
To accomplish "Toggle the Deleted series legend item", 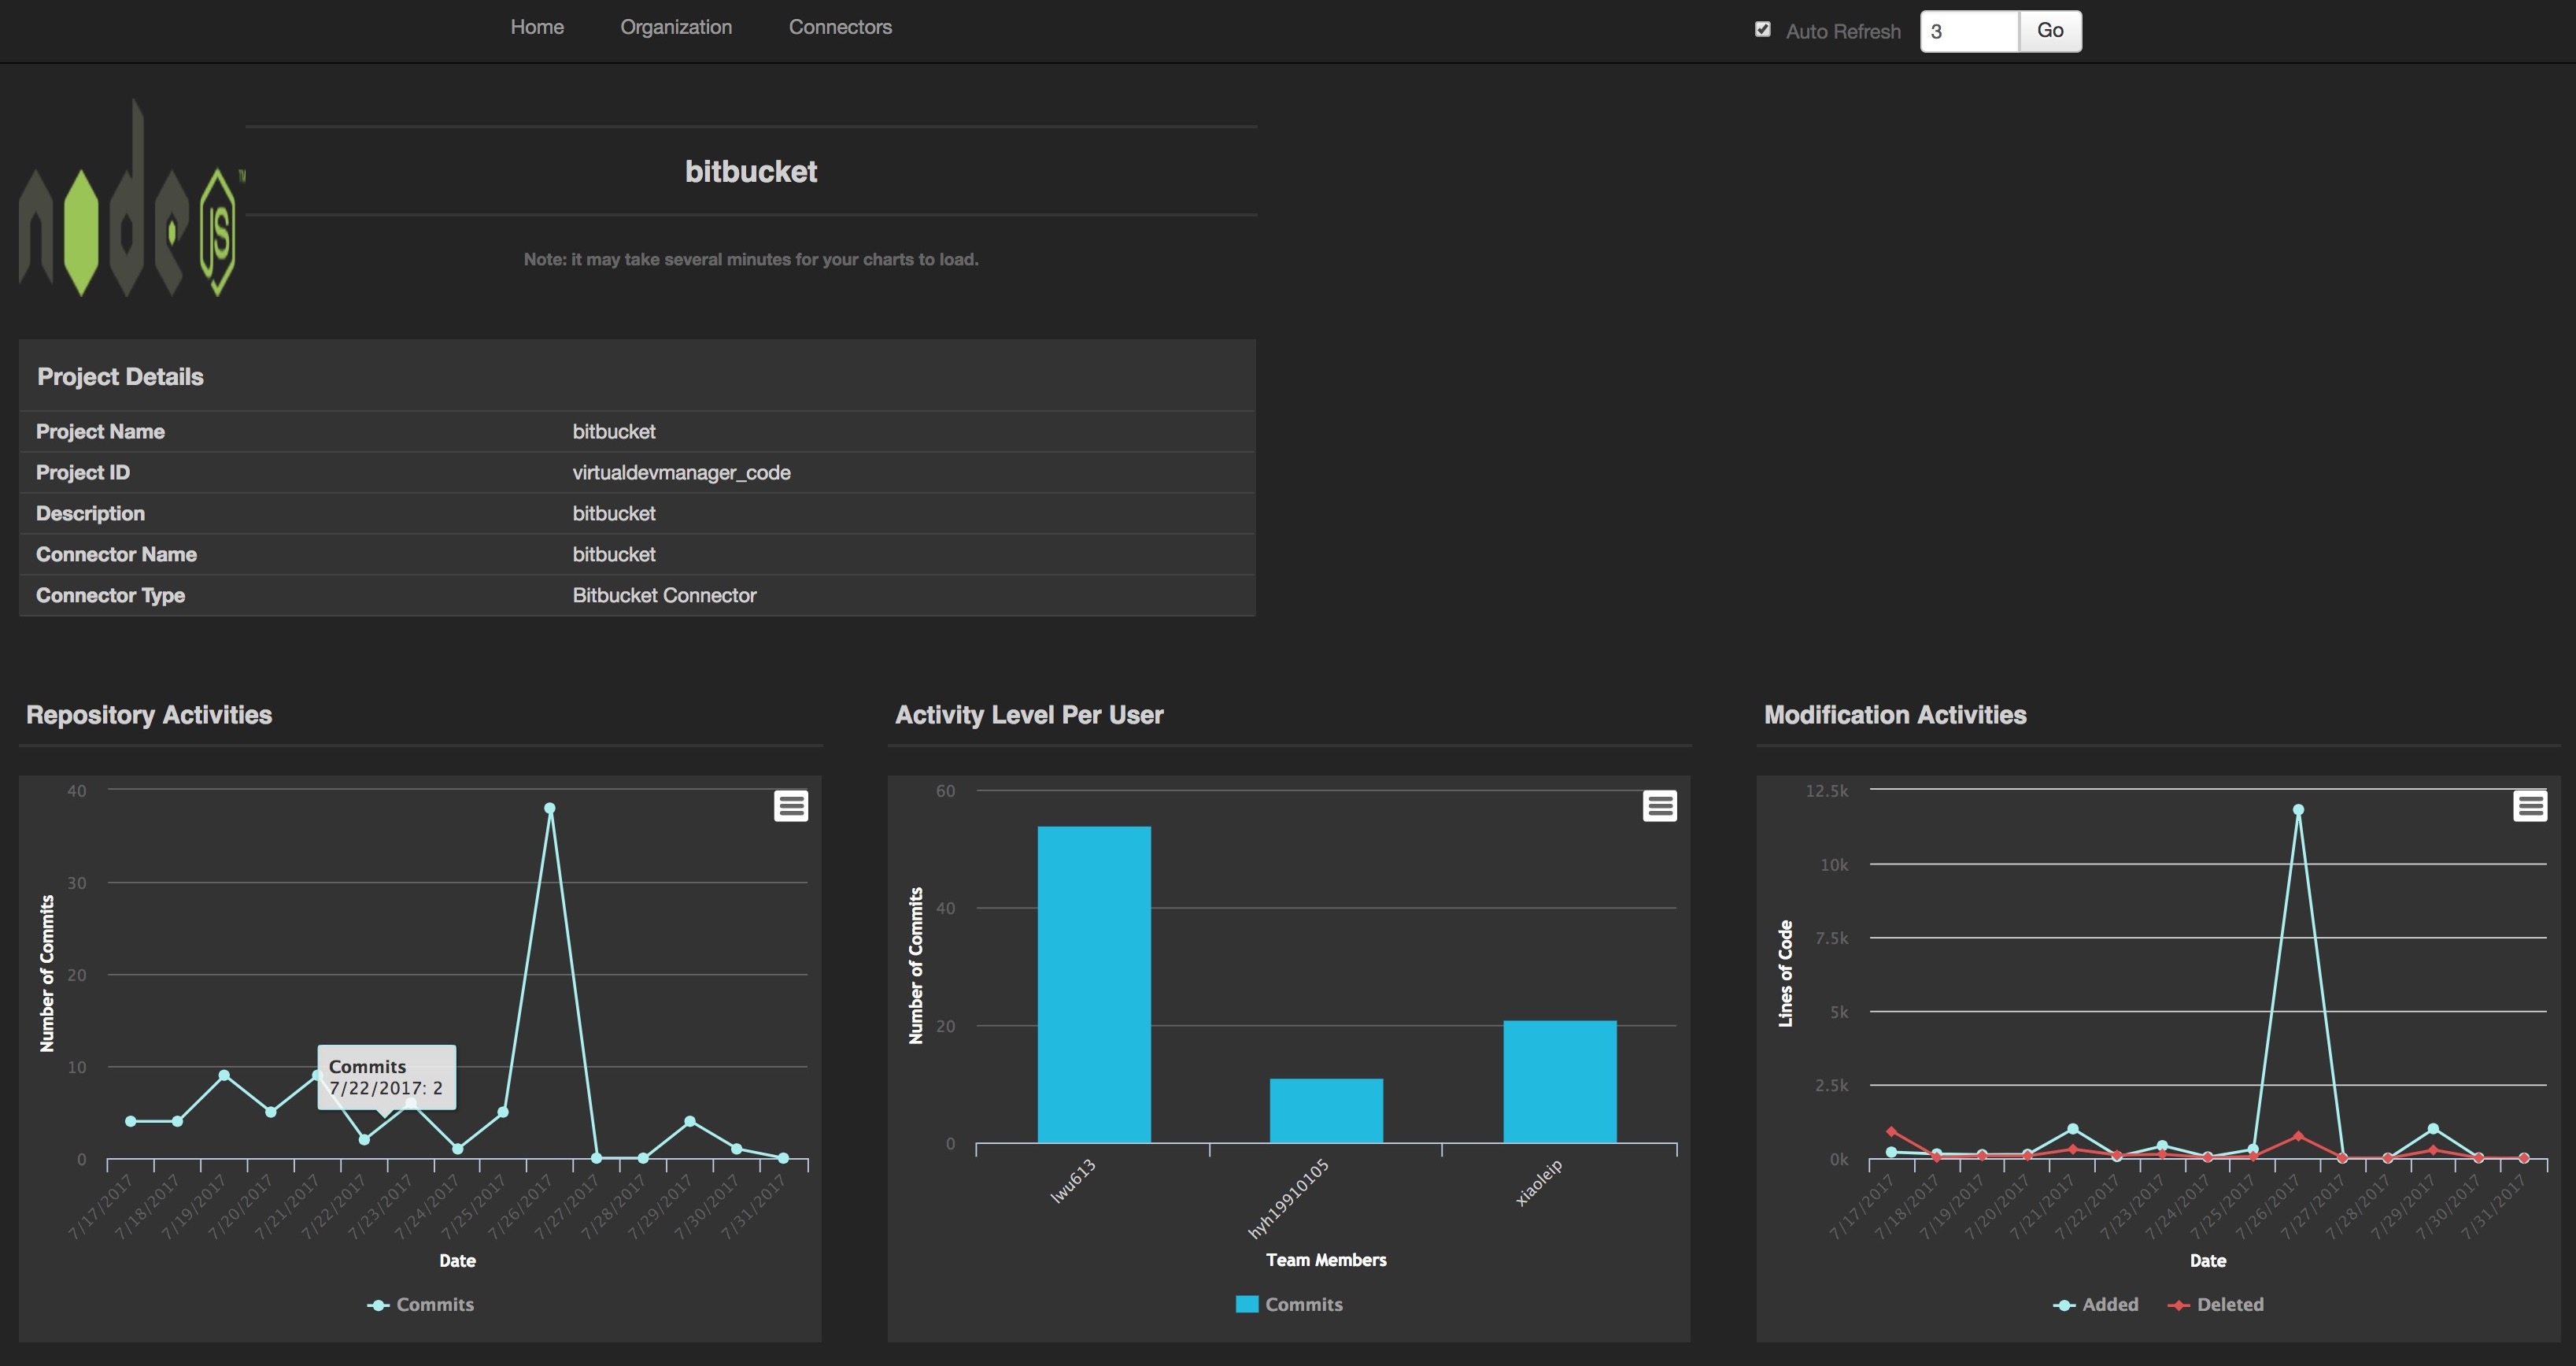I will click(2216, 1304).
